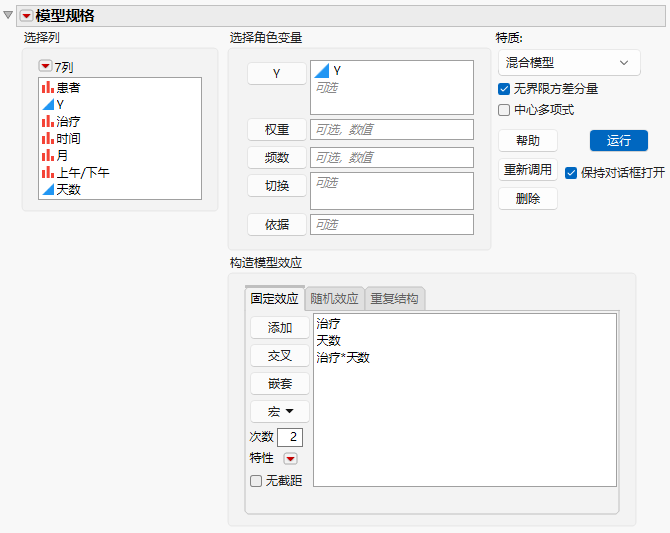Switch to the 固定效应 tab
The width and height of the screenshot is (670, 533).
coord(274,298)
